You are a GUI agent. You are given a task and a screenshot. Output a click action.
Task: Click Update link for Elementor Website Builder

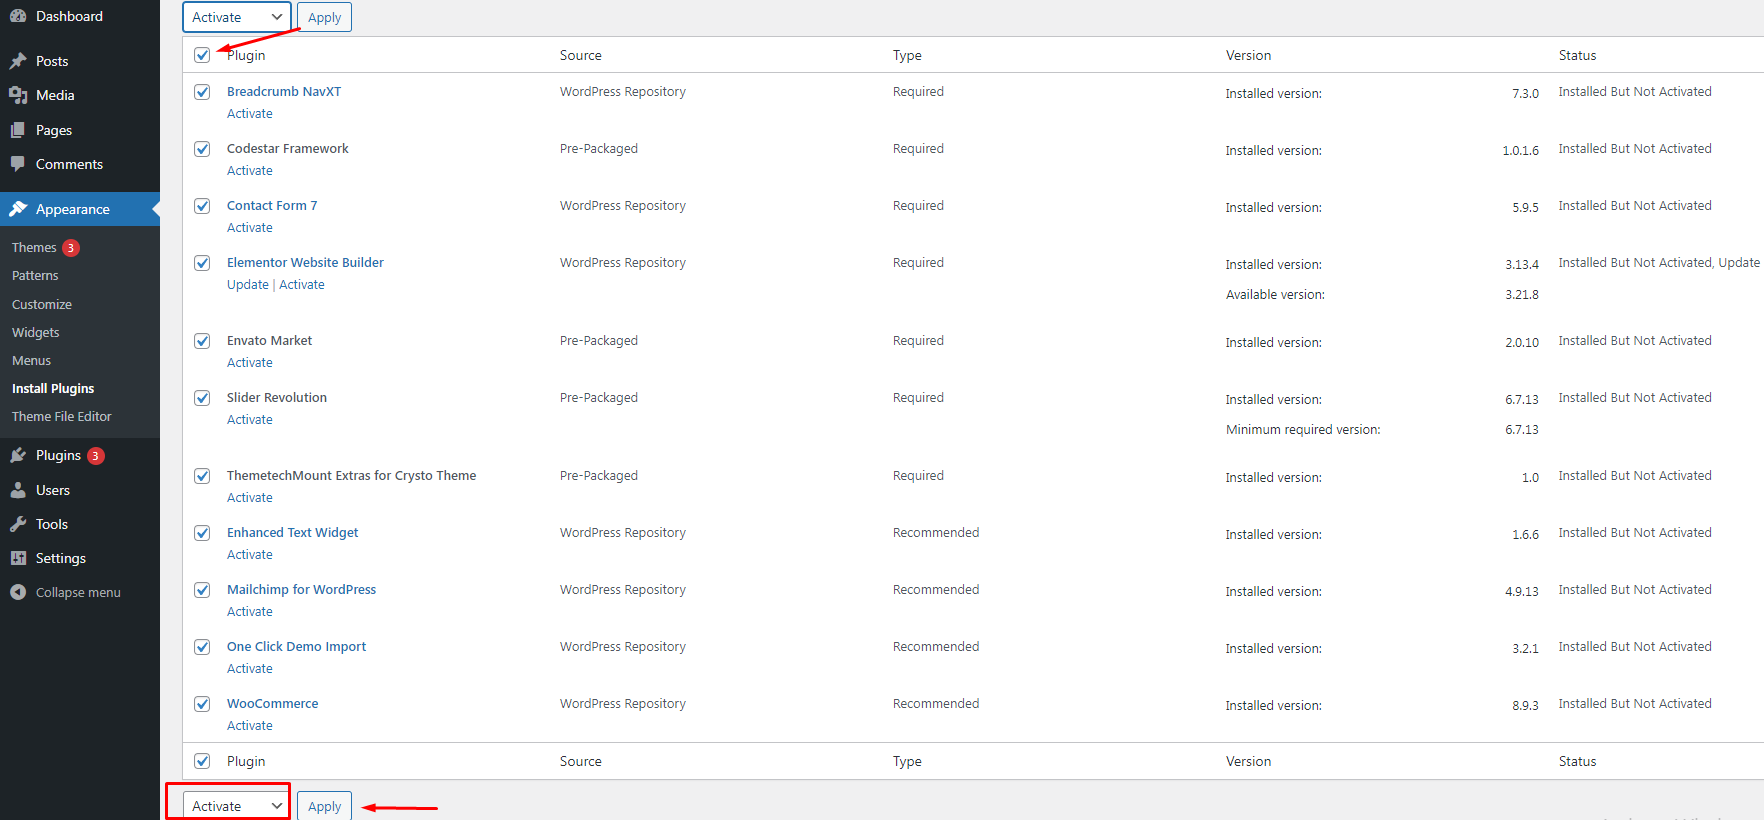click(247, 285)
